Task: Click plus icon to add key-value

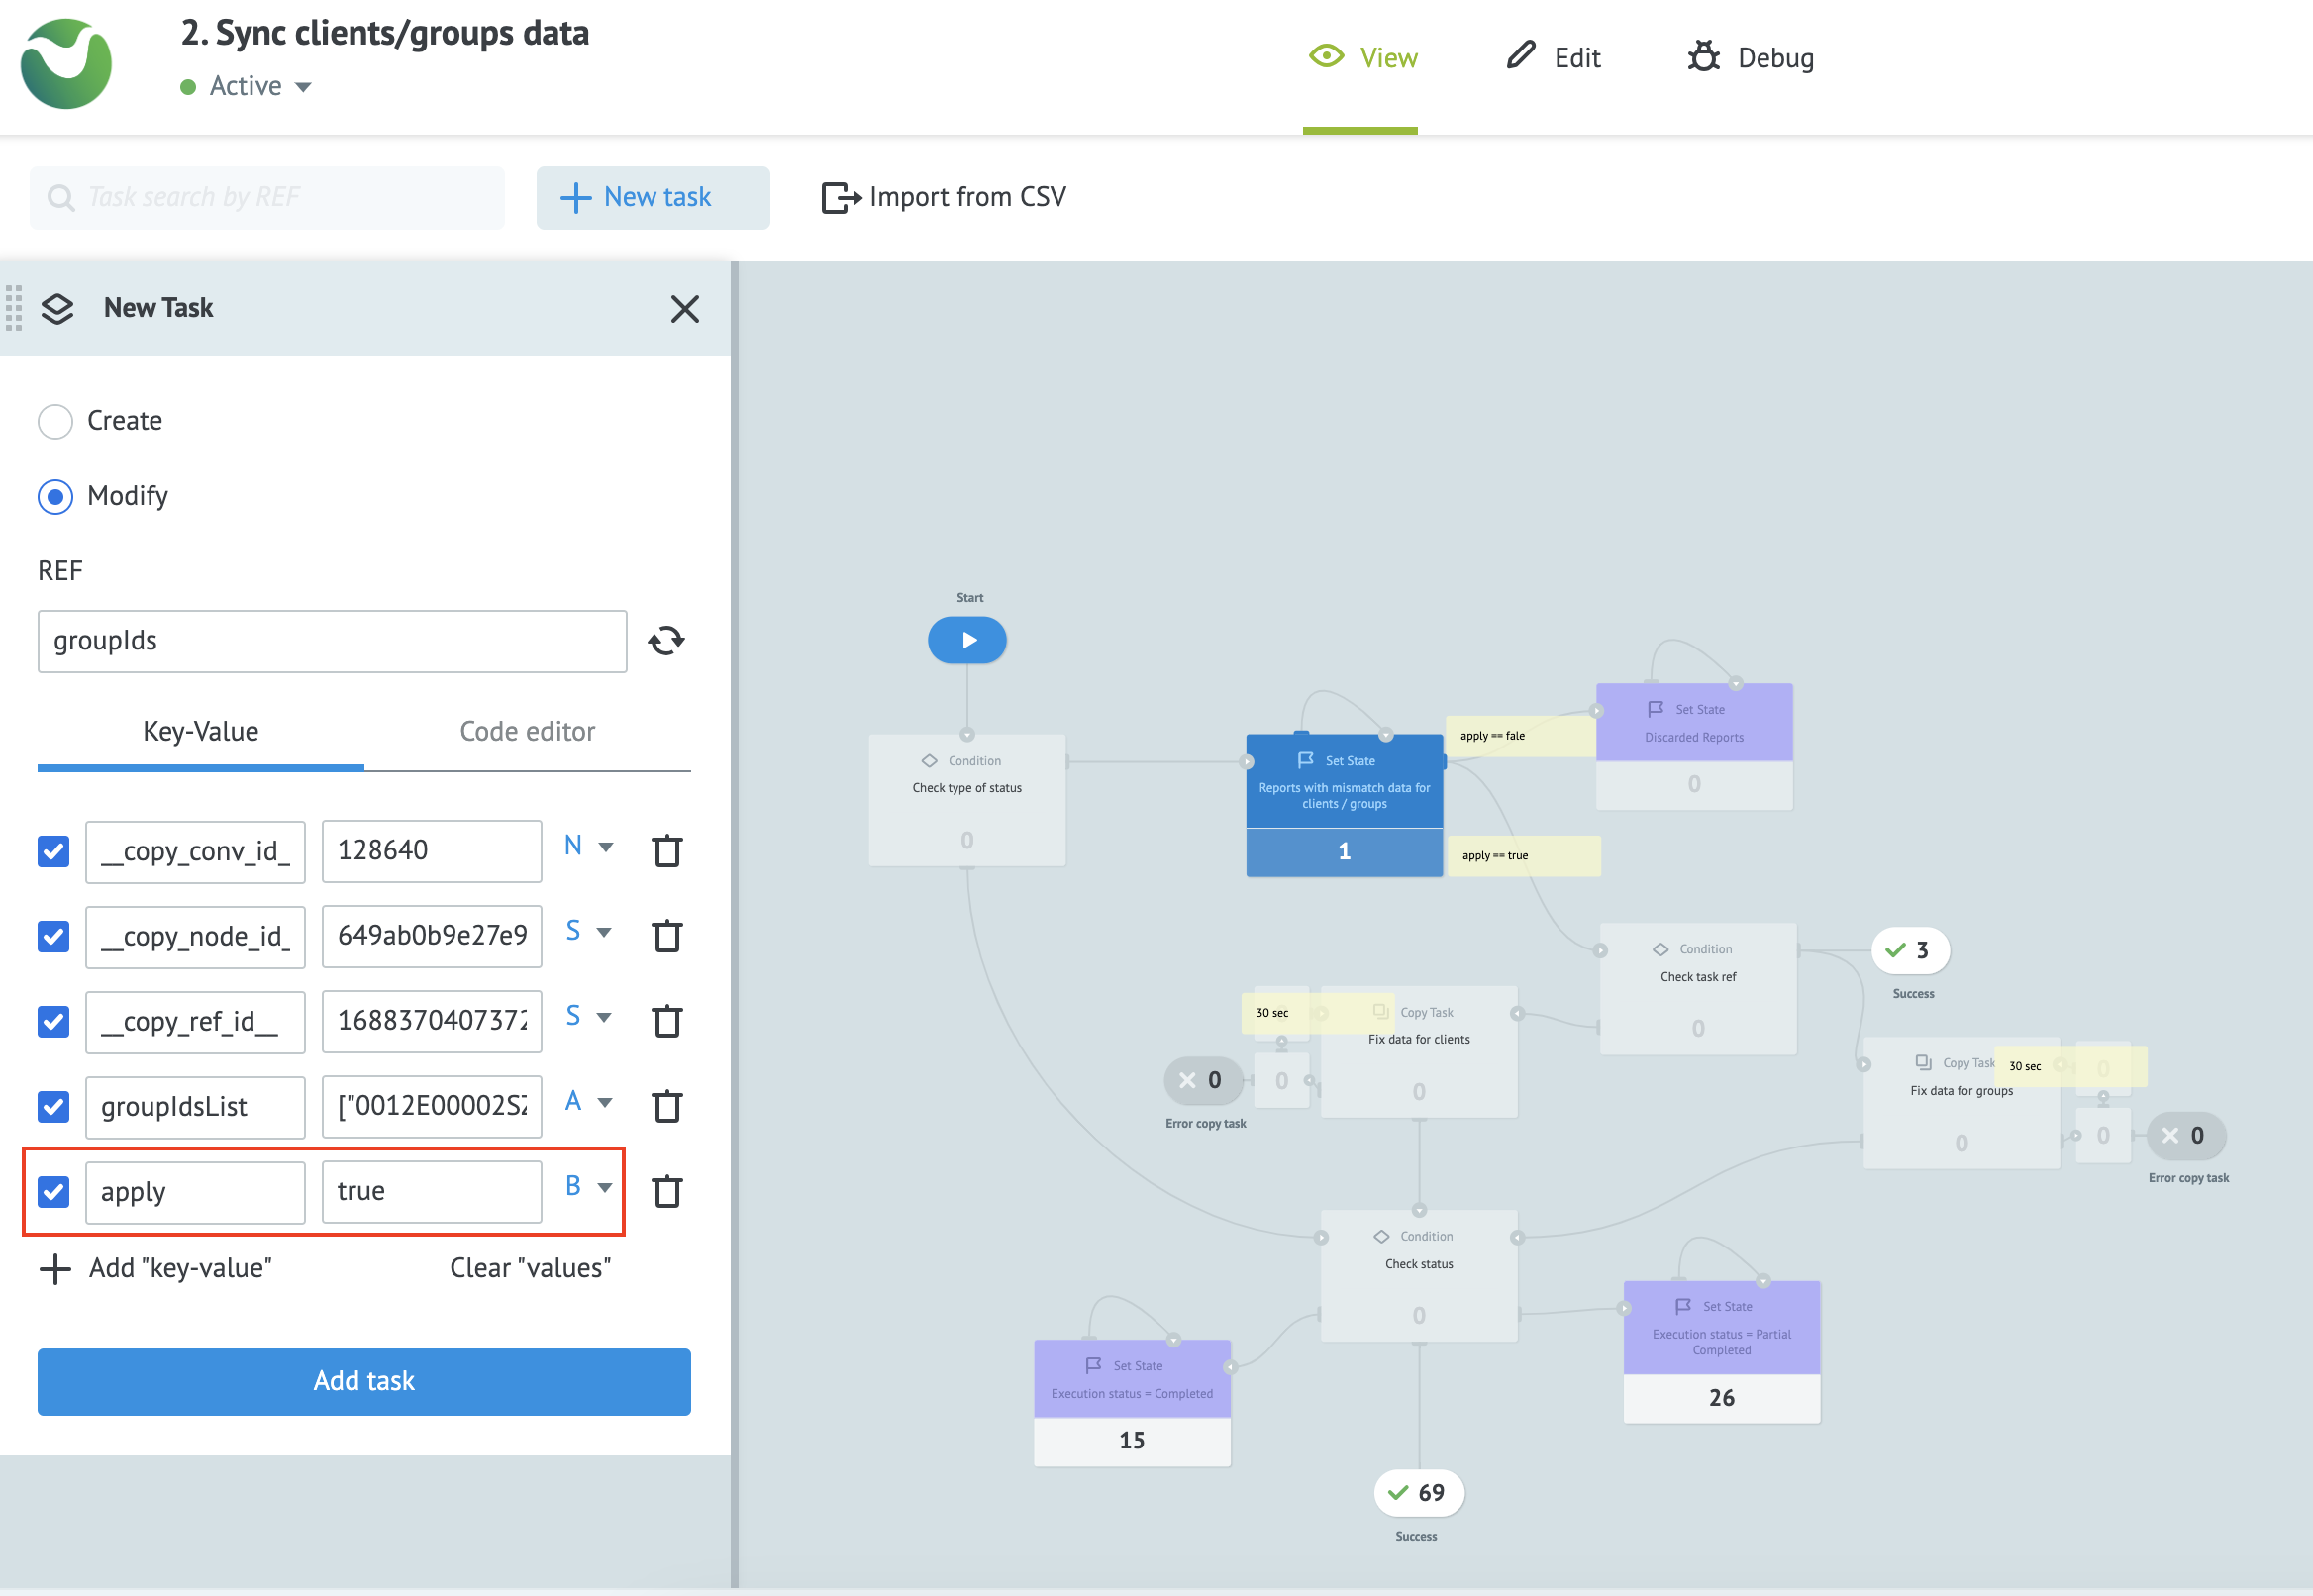Action: pyautogui.click(x=55, y=1268)
